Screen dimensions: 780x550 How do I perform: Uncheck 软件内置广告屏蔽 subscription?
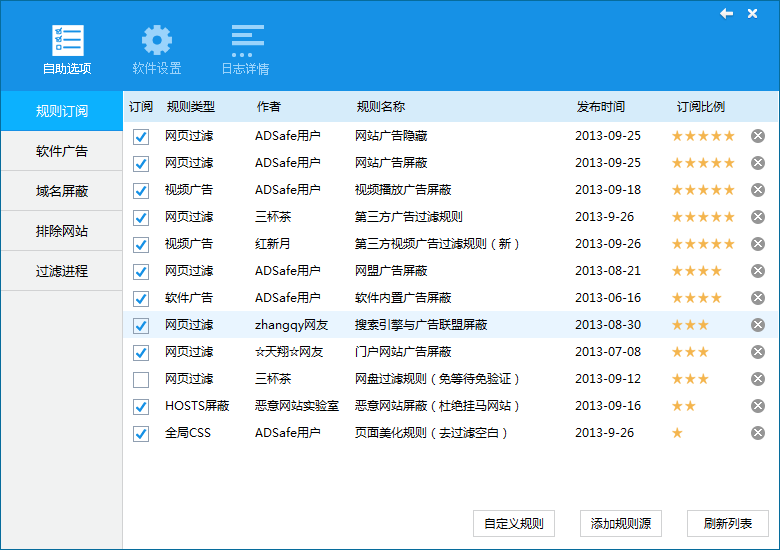tap(141, 299)
